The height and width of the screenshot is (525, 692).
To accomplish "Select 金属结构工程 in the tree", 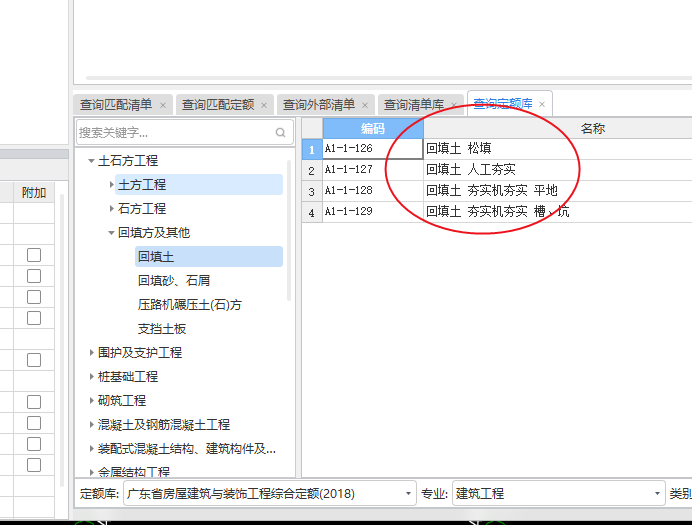I will click(x=134, y=472).
